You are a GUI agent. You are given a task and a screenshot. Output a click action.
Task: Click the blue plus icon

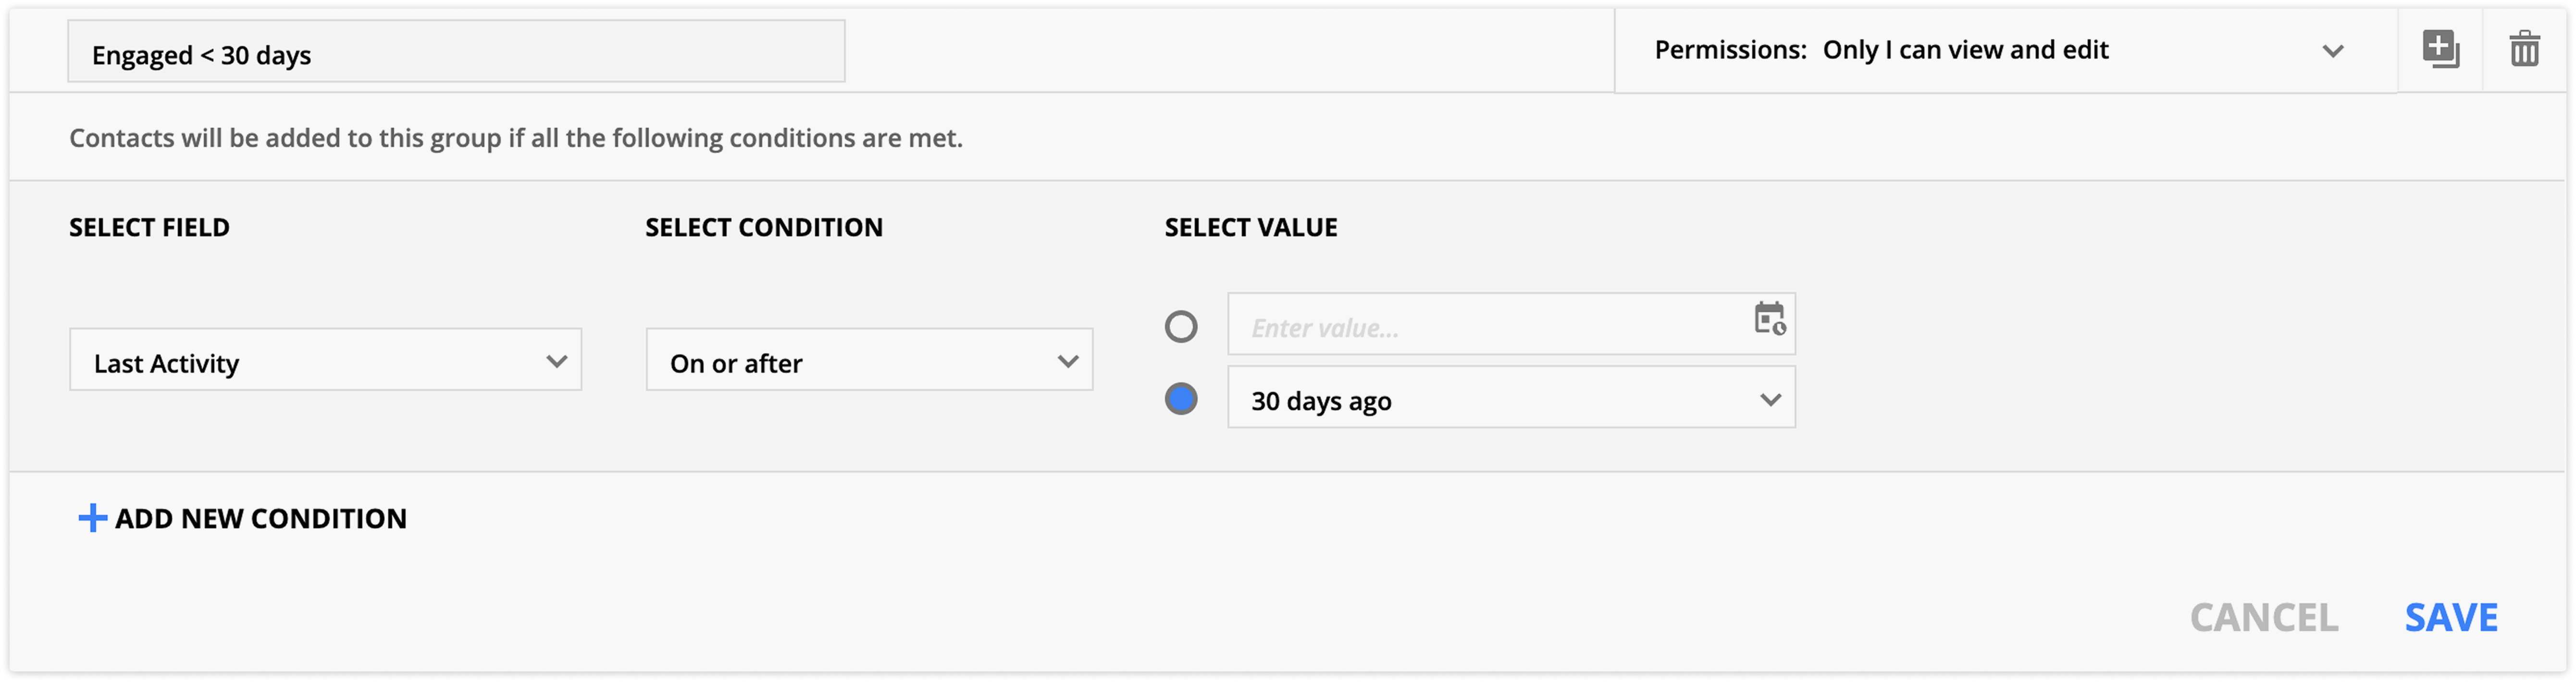[x=92, y=518]
